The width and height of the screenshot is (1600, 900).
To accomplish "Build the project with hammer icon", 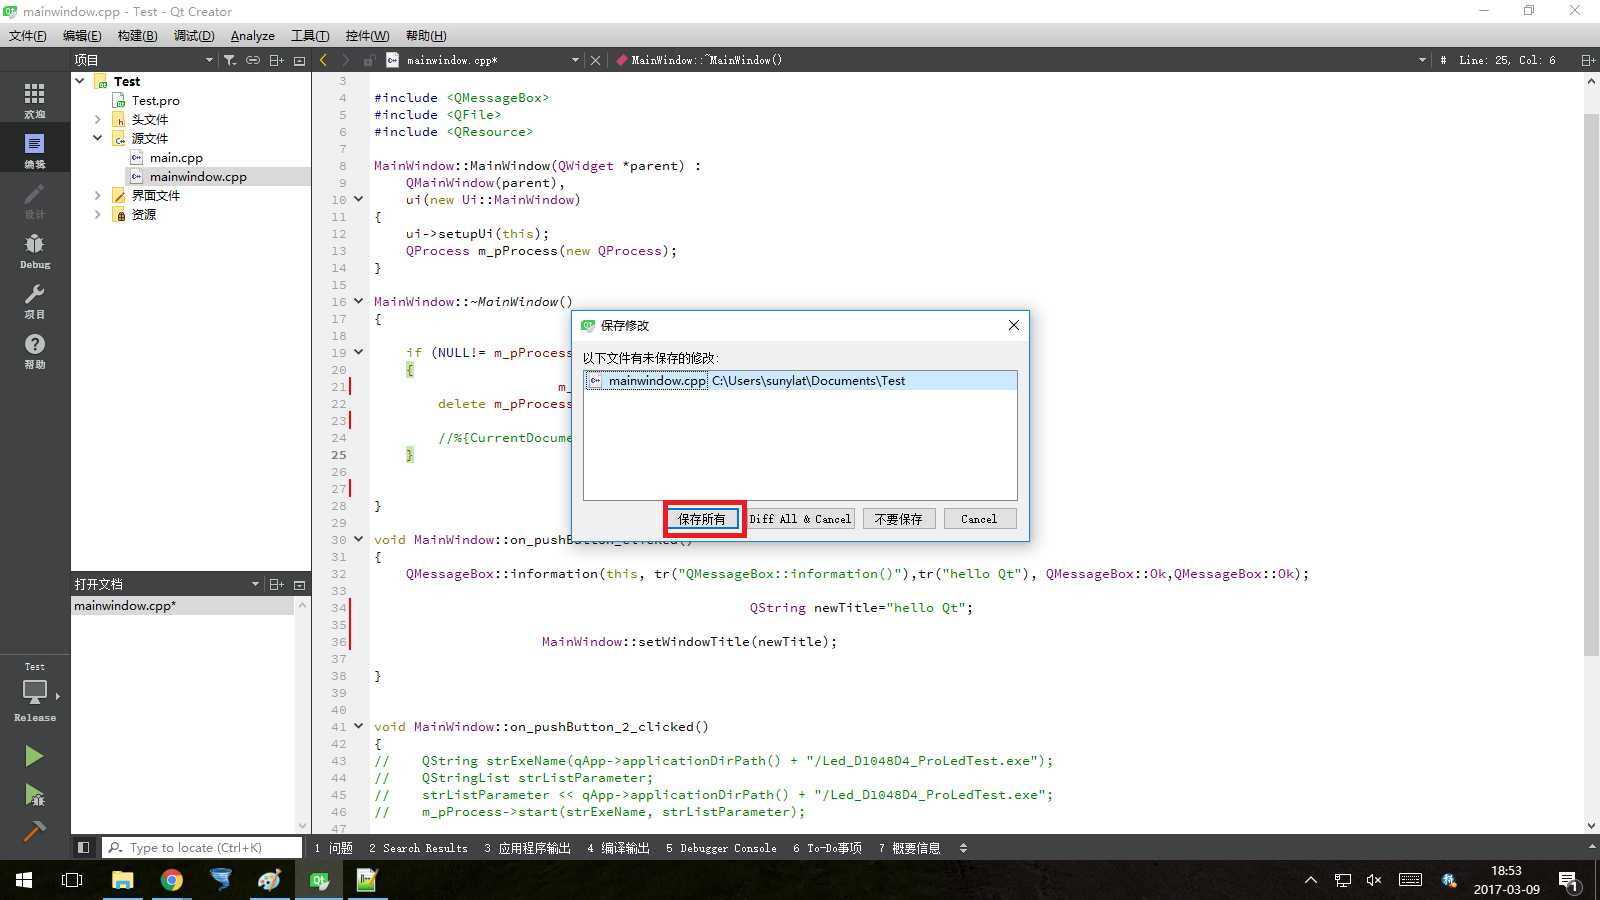I will (x=34, y=830).
